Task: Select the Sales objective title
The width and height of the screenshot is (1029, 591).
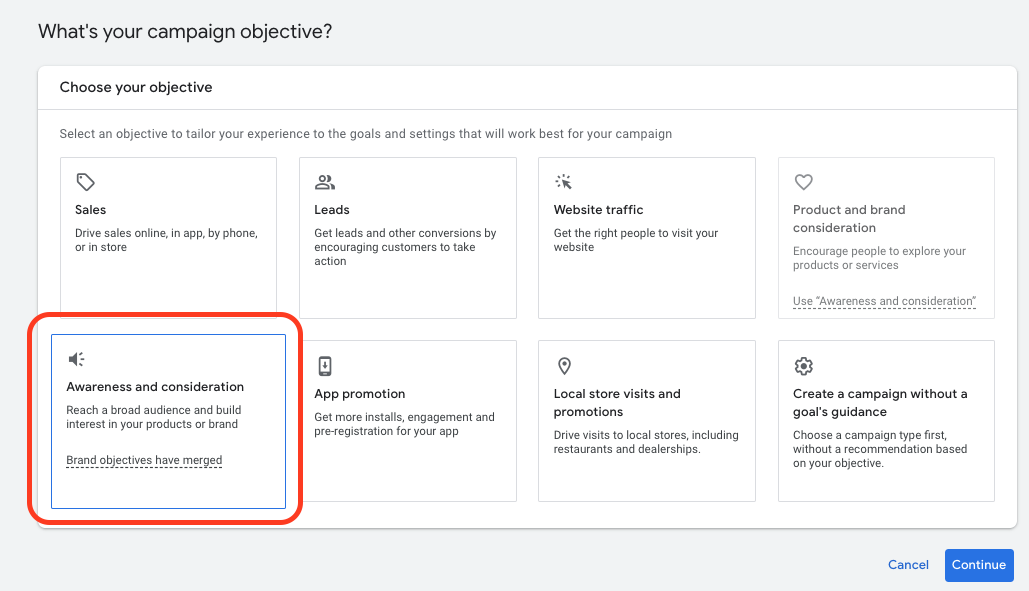Action: pyautogui.click(x=90, y=210)
